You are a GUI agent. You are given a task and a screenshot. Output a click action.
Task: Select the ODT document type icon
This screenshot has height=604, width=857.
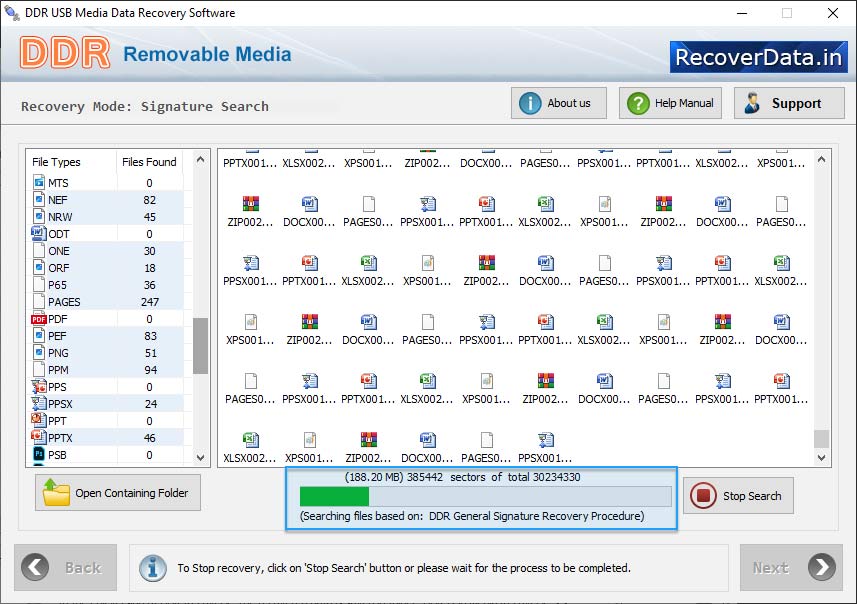pyautogui.click(x=38, y=233)
